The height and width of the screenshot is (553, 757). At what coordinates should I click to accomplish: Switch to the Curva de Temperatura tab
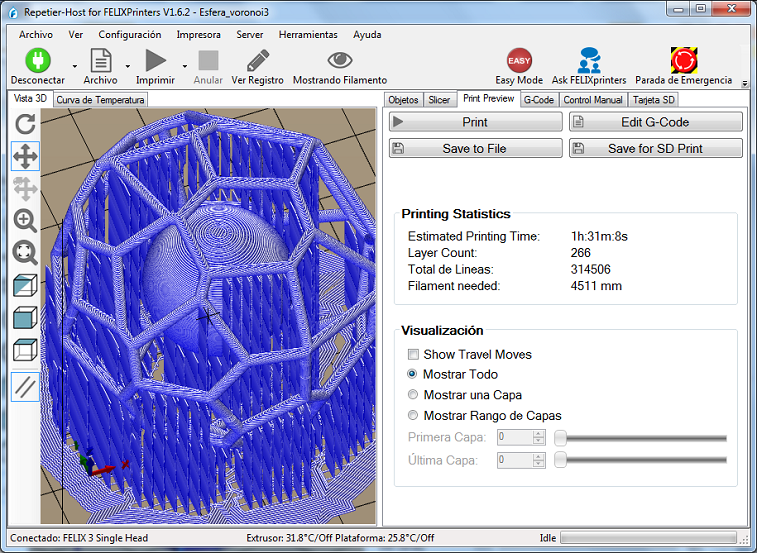pyautogui.click(x=100, y=100)
